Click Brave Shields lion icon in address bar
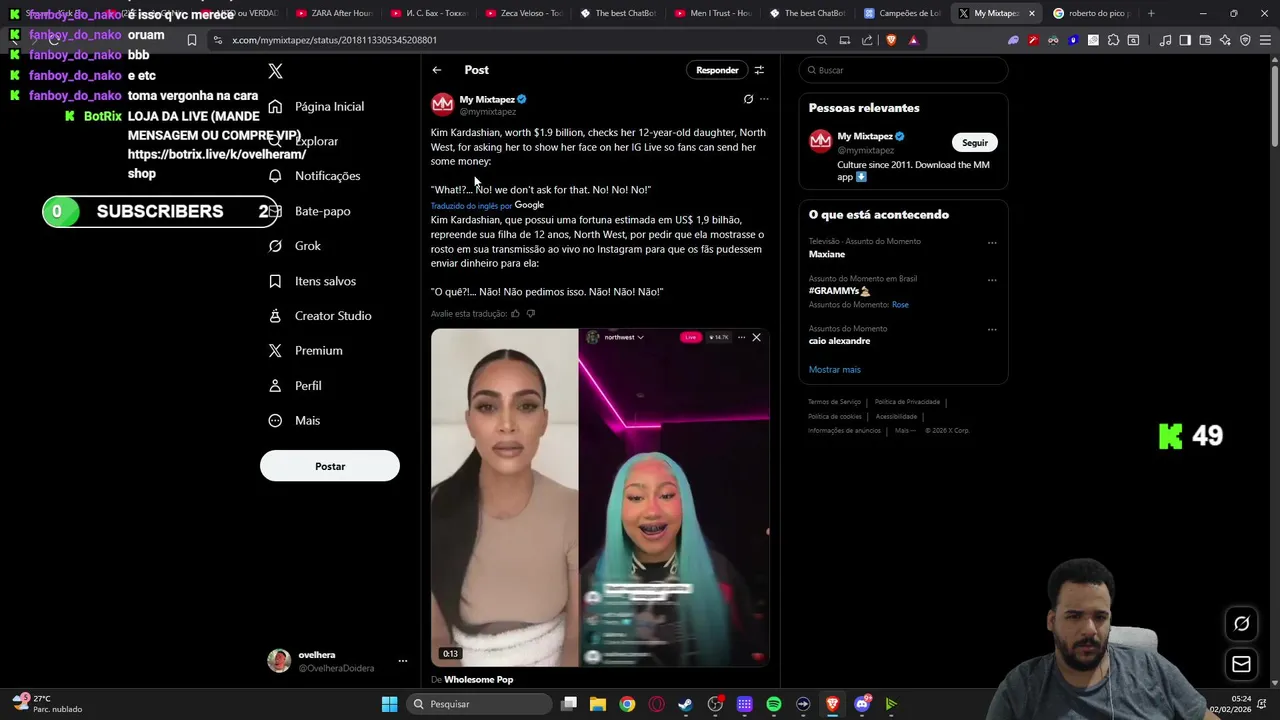Image resolution: width=1280 pixels, height=720 pixels. (x=891, y=40)
